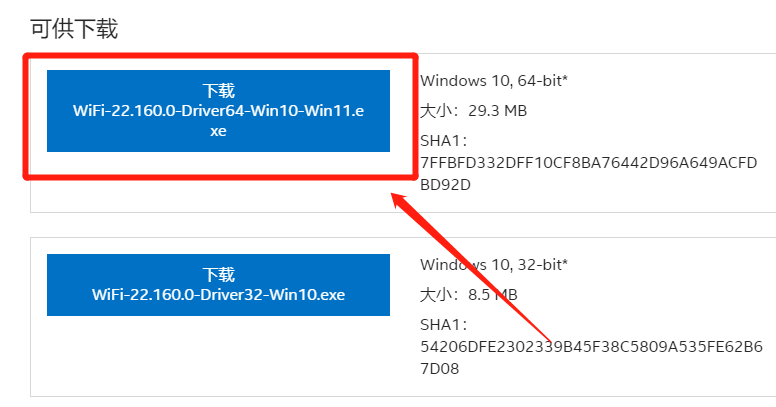Image resolution: width=776 pixels, height=407 pixels.
Task: Click the SHA1 label above the 7FFBFD hash
Action: [x=444, y=140]
